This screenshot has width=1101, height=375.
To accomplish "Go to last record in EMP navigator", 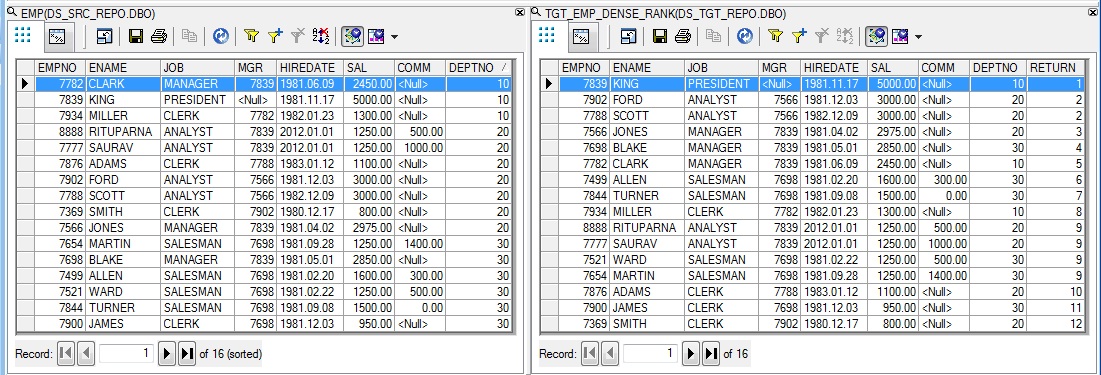I will [187, 354].
